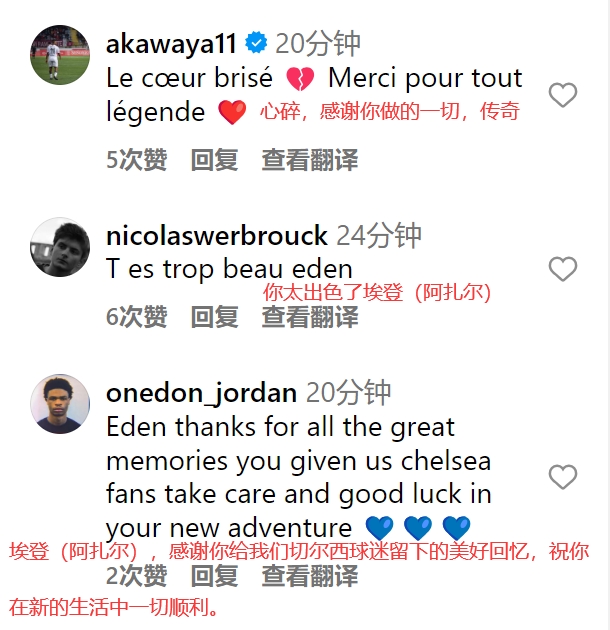
Task: View translation 查看翻译 for onedon_jordan's comment
Action: (310, 576)
